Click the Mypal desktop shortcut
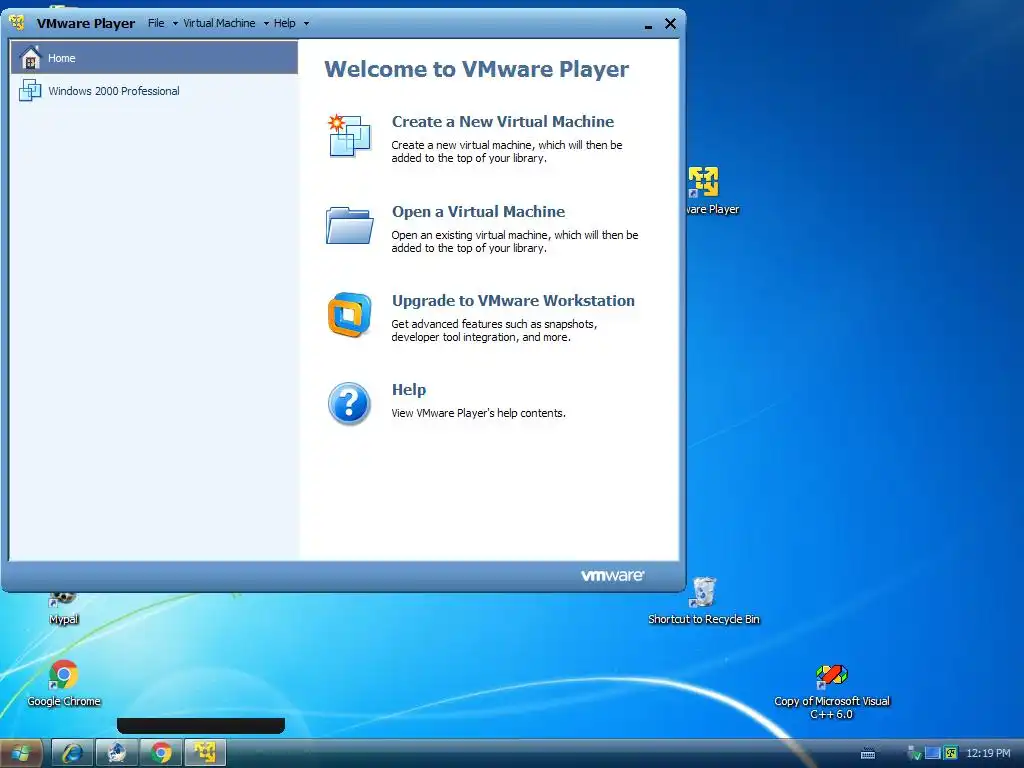The image size is (1024, 768). 63,606
